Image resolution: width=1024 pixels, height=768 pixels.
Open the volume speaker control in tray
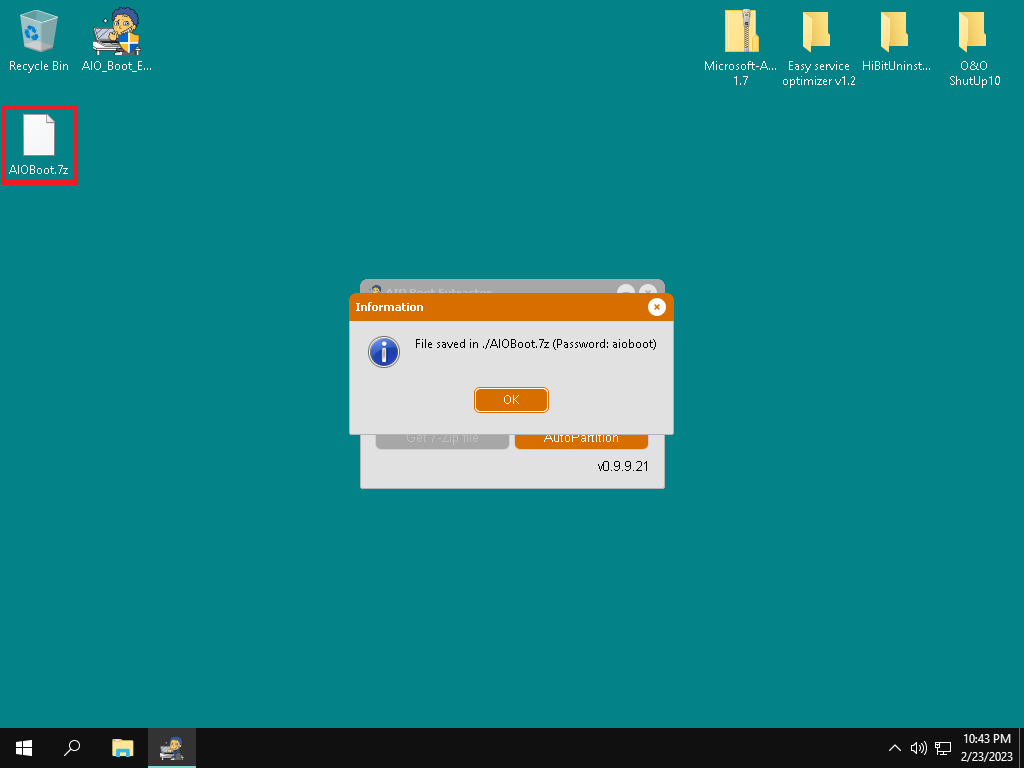(919, 748)
